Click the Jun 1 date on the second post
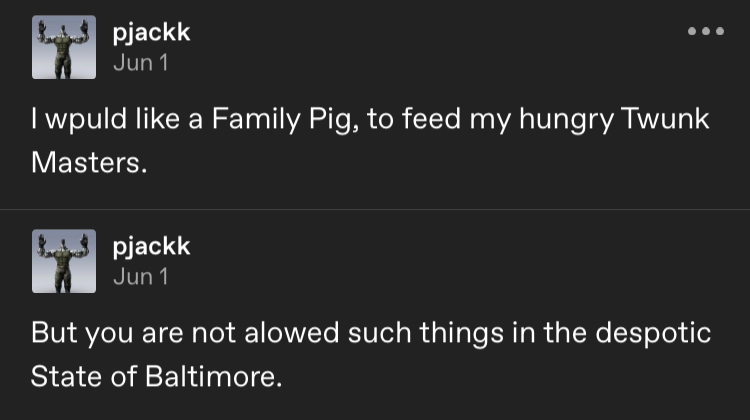 tap(140, 277)
